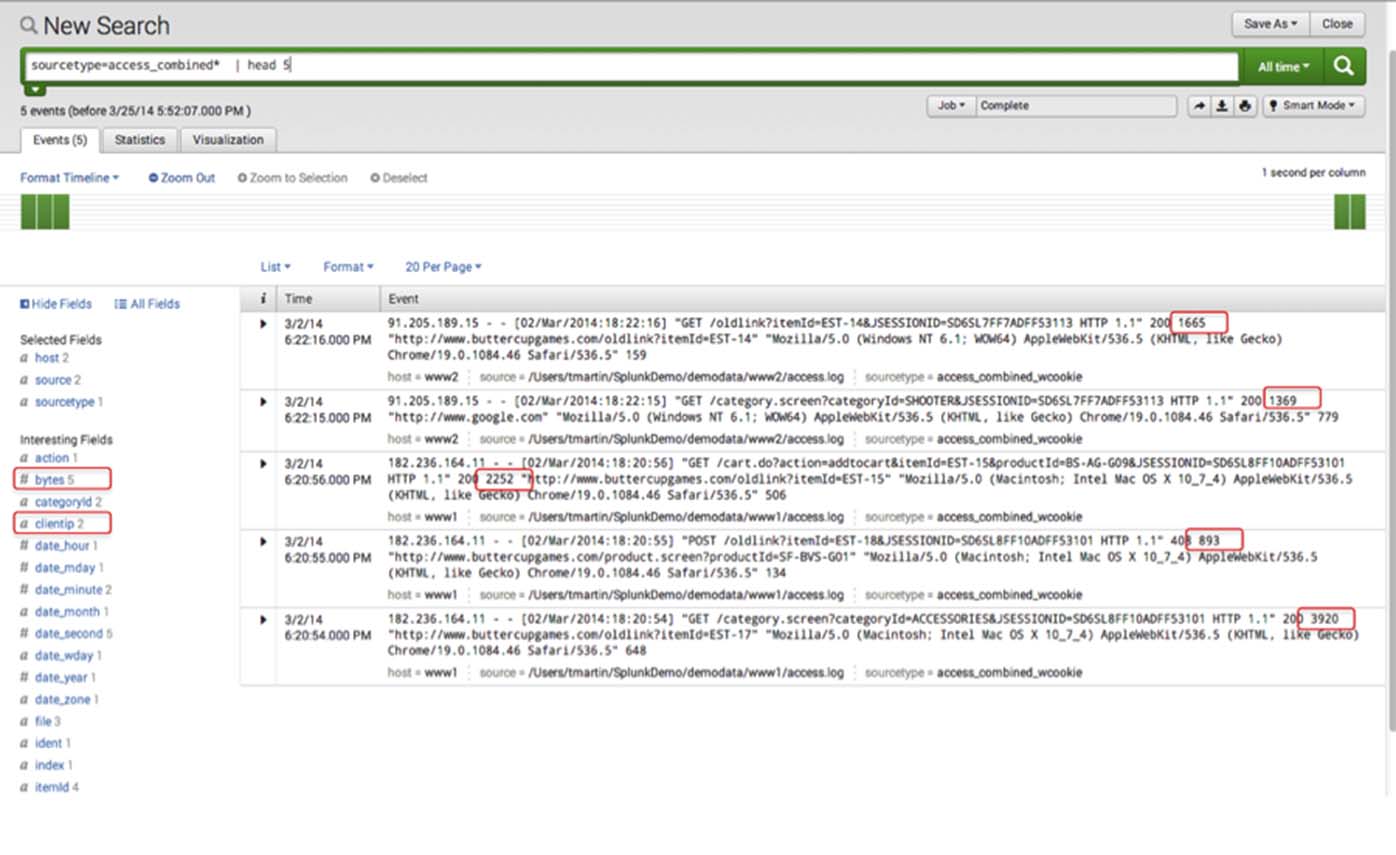The width and height of the screenshot is (1396, 855).
Task: Click the Print results icon
Action: 1244,106
